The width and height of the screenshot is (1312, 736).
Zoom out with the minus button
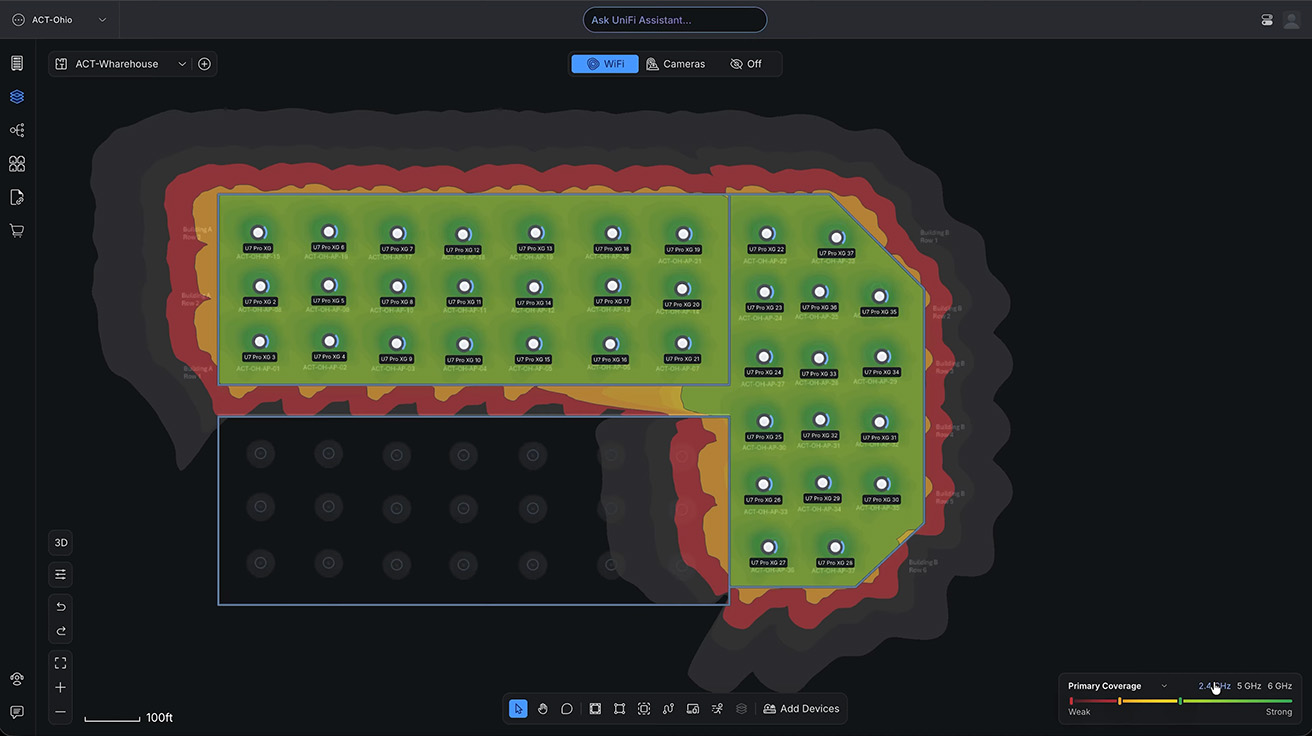[x=61, y=712]
